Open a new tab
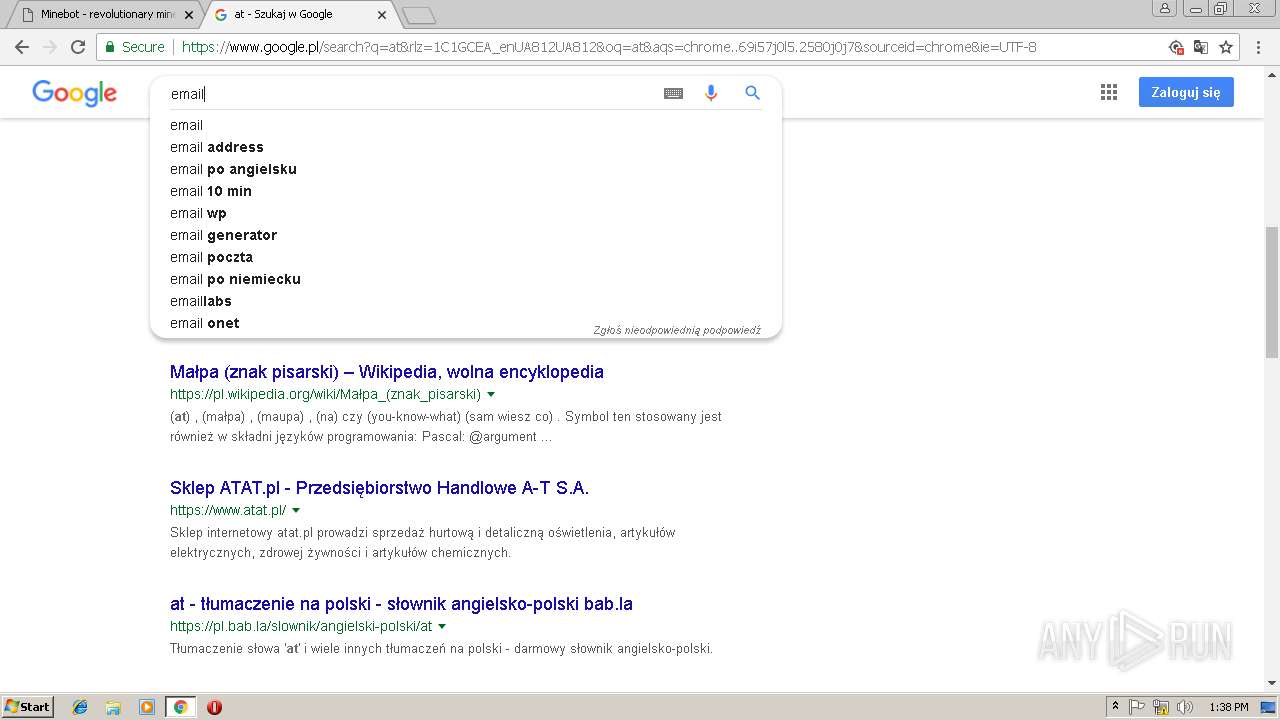Image resolution: width=1280 pixels, height=720 pixels. coord(419,15)
